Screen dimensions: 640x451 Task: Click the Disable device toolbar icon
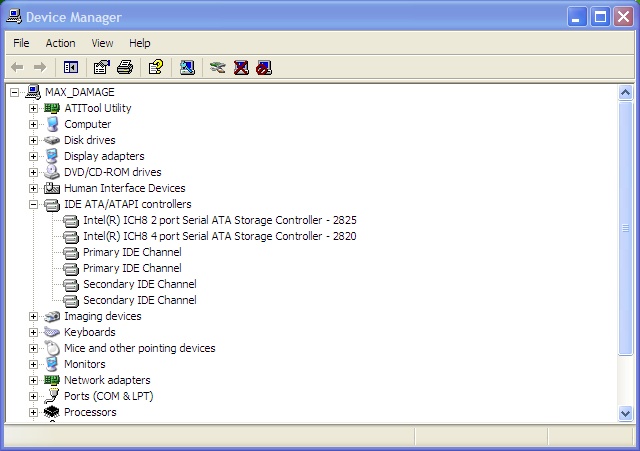click(x=263, y=68)
